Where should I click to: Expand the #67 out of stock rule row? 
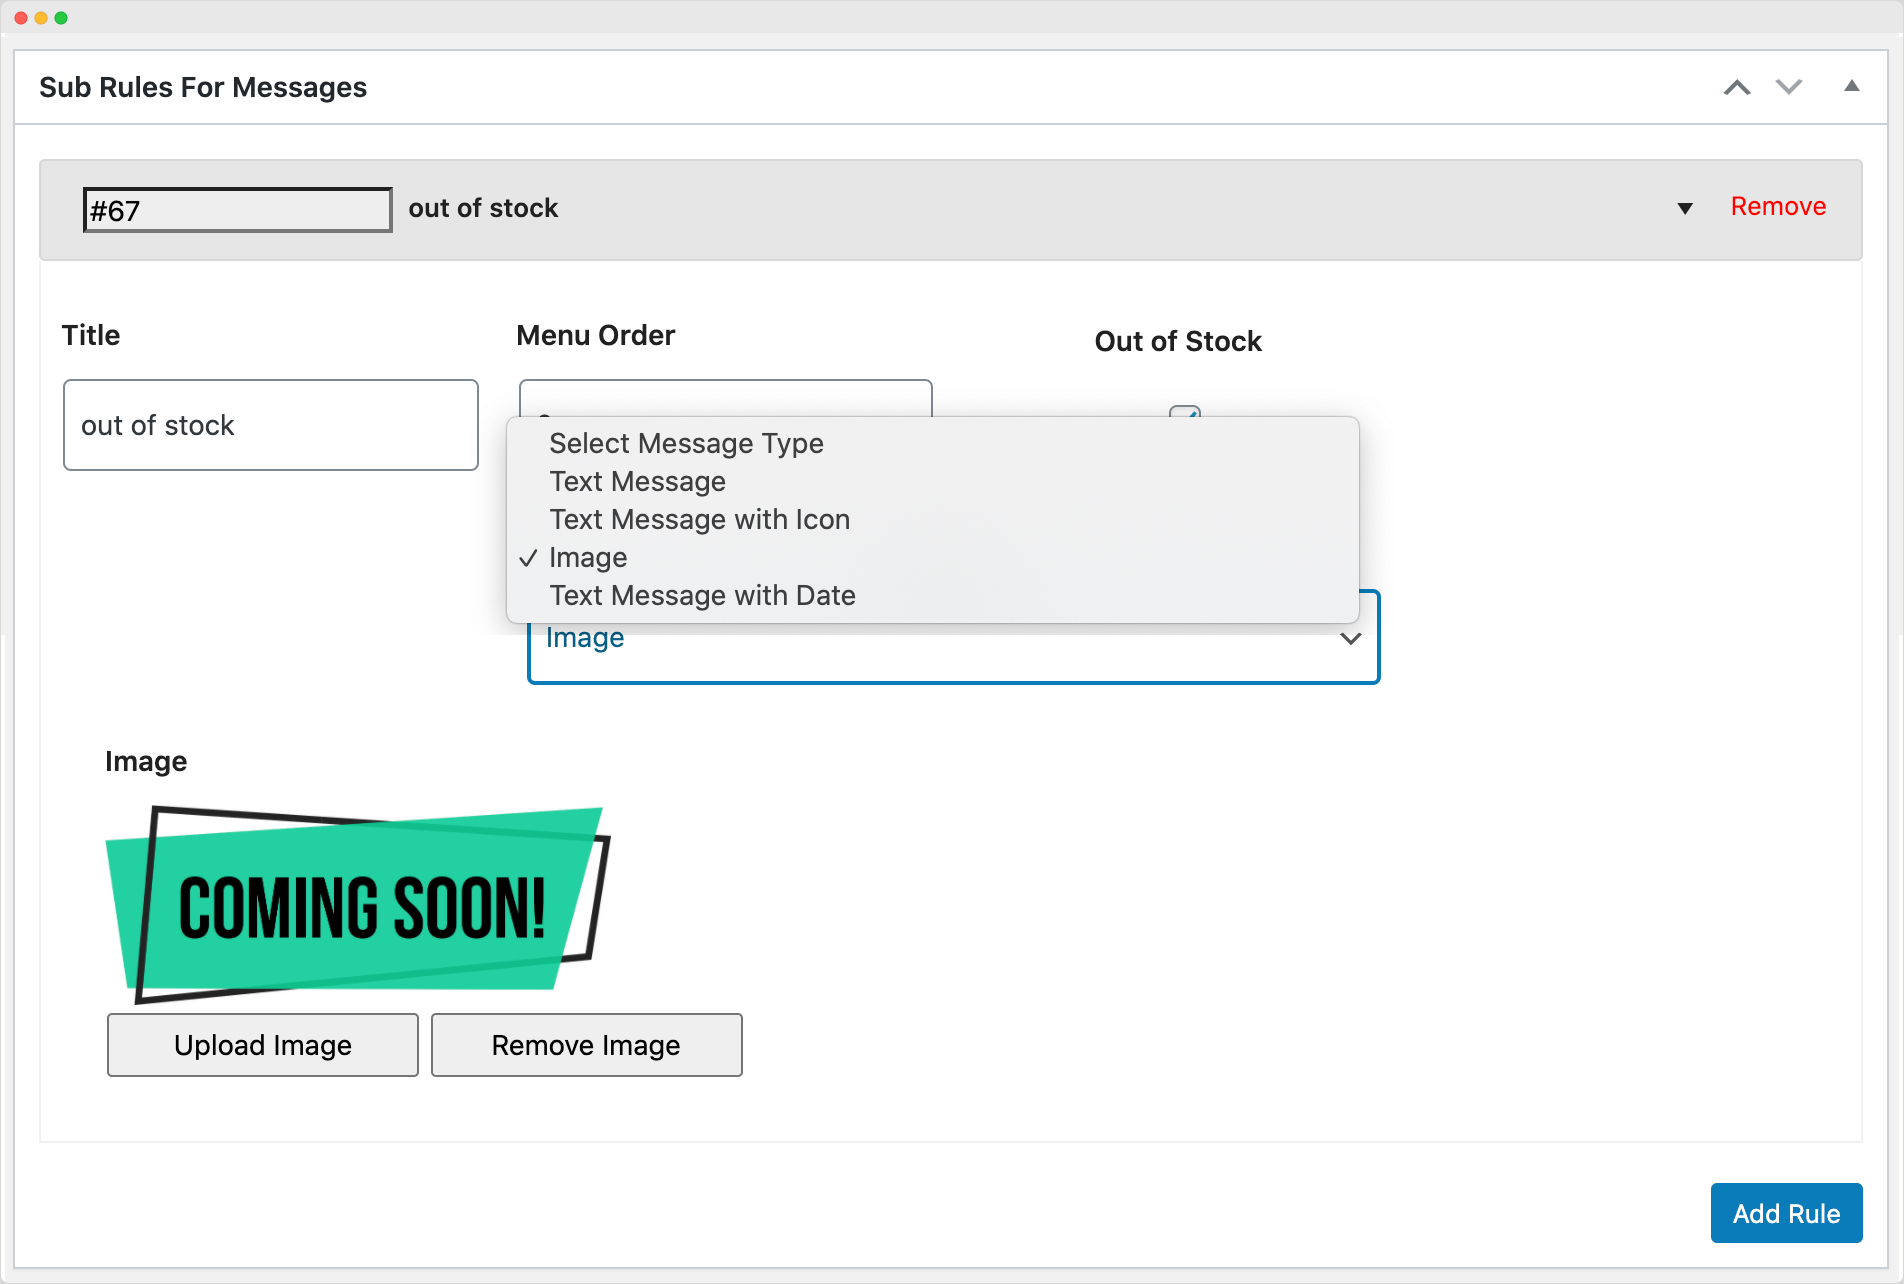coord(1685,209)
